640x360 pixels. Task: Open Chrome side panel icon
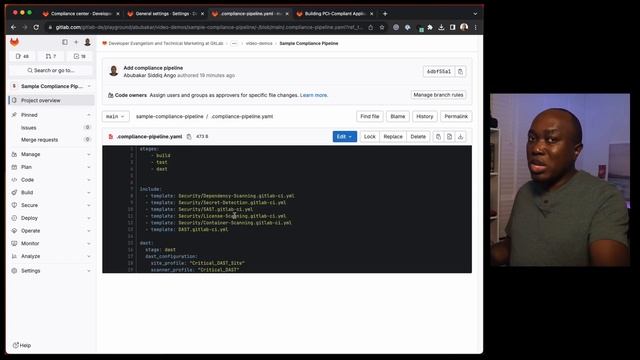[x=452, y=27]
